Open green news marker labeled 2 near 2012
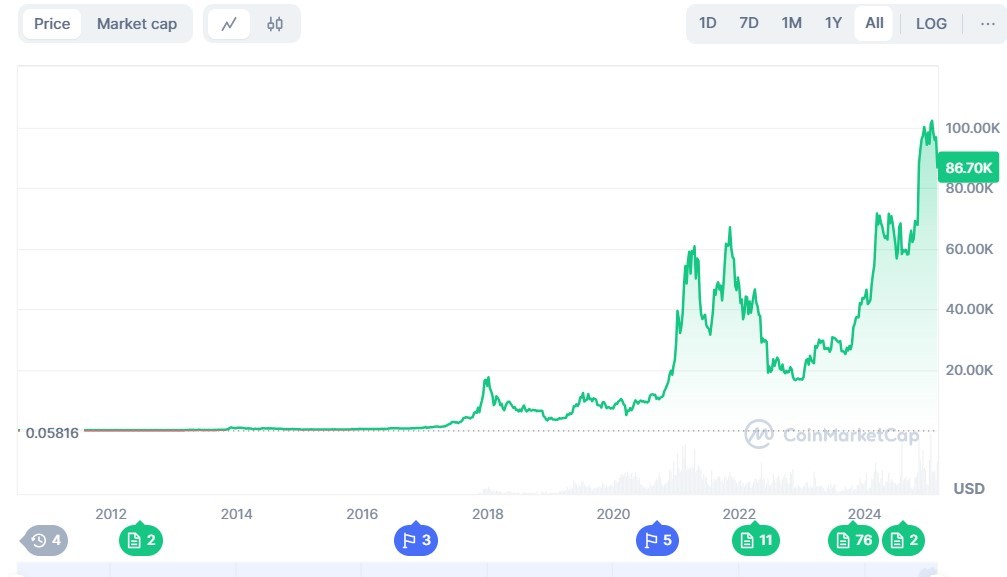The height and width of the screenshot is (577, 1007). click(x=141, y=540)
